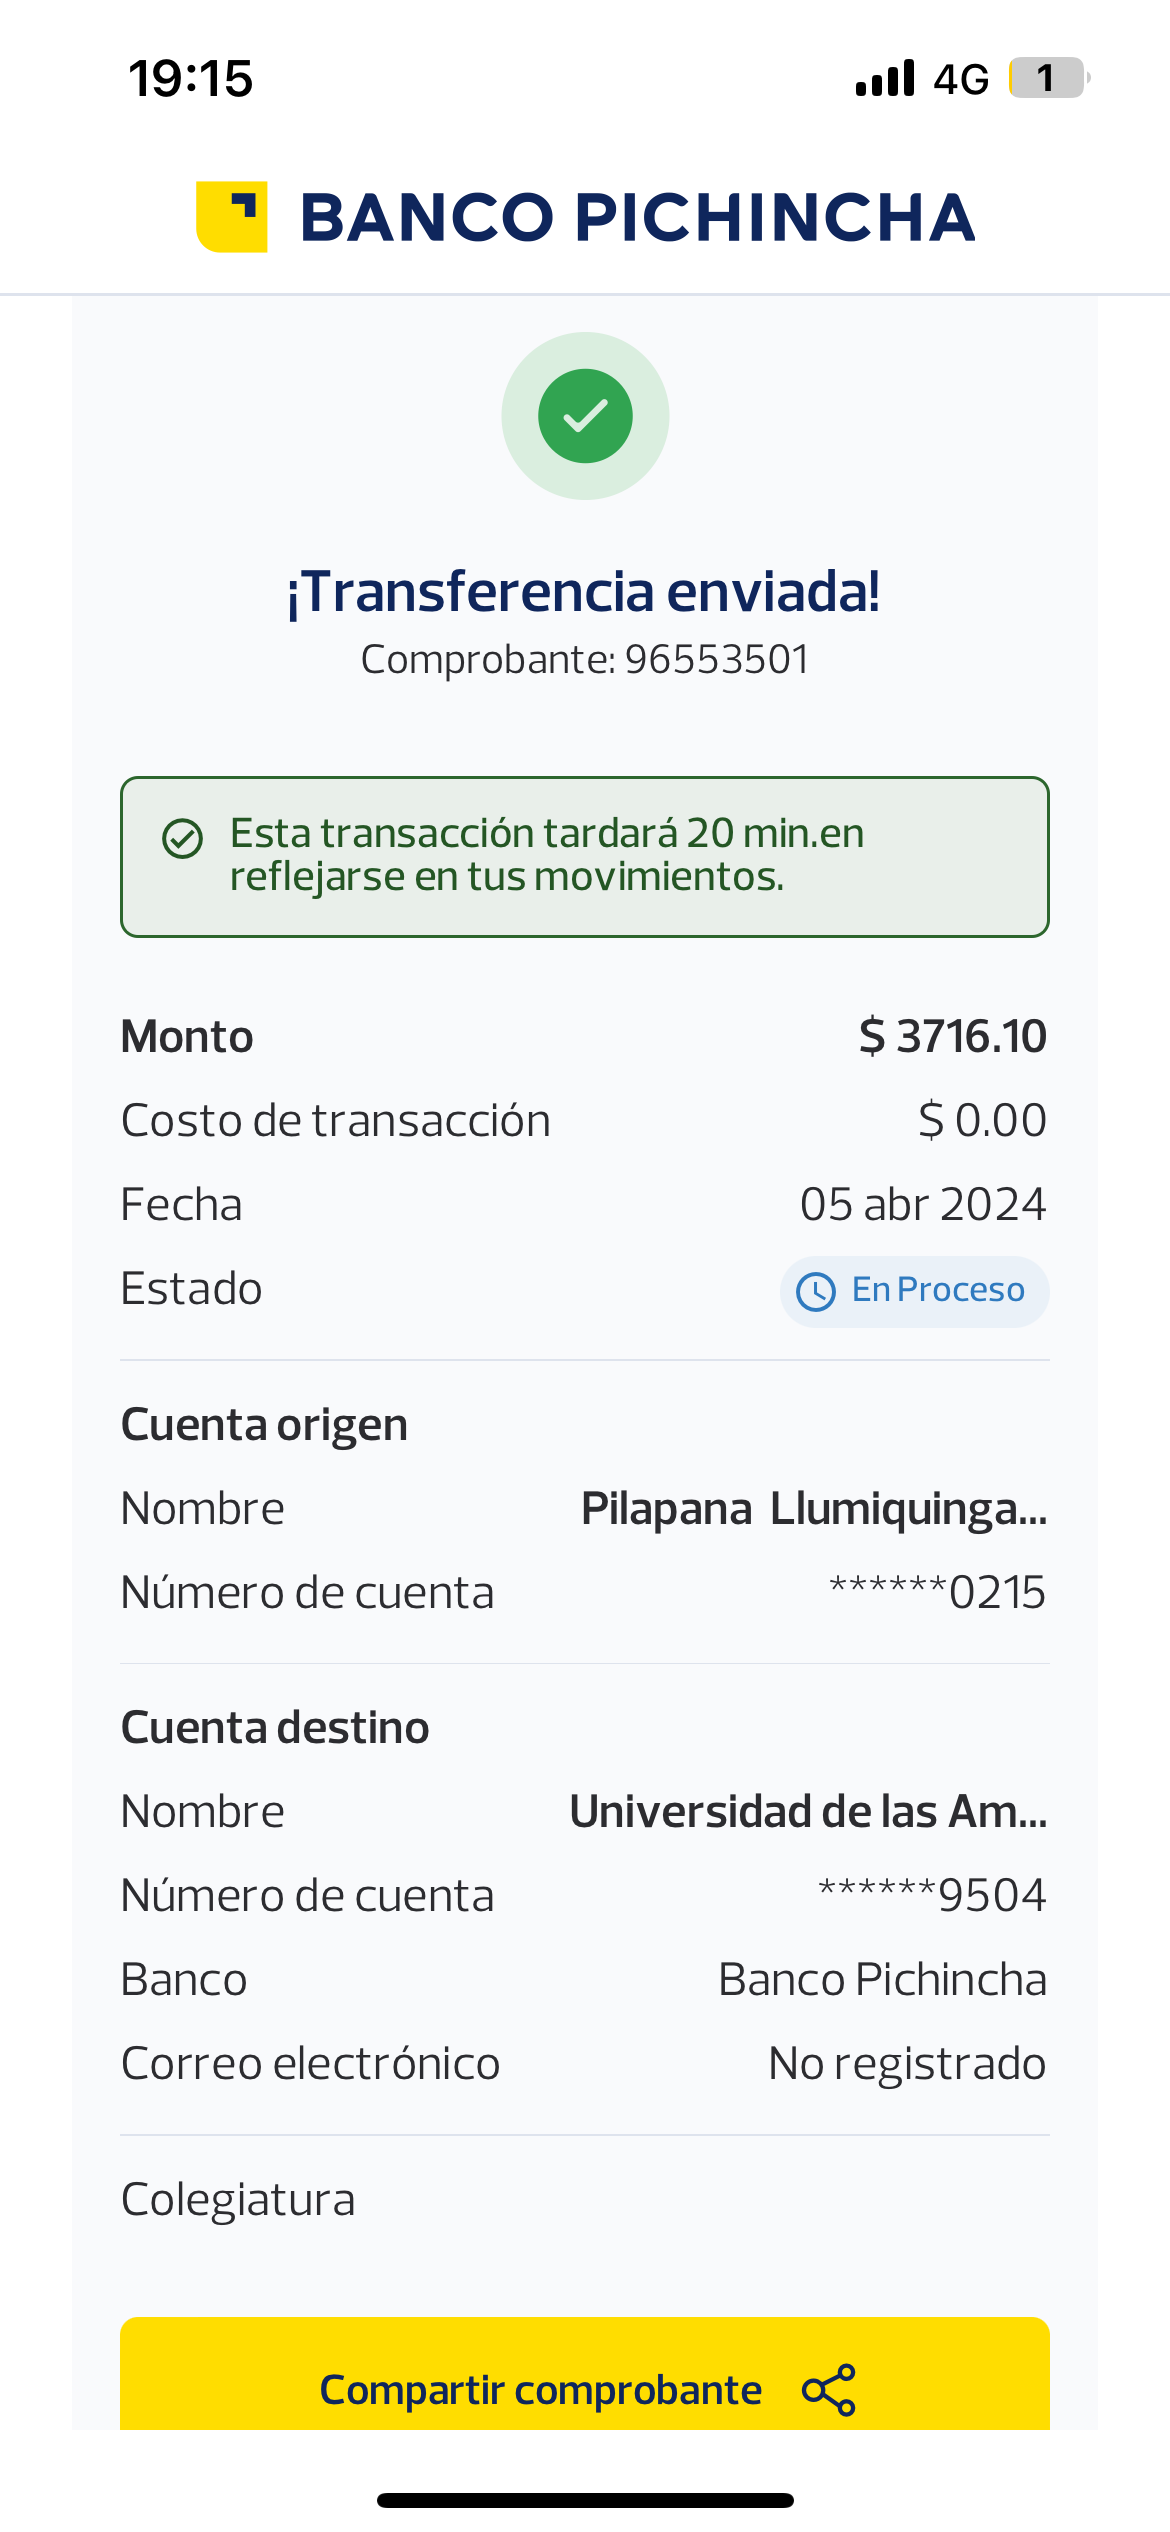
Task: Expand the truncated Universidad de las Am name
Action: tap(807, 1812)
